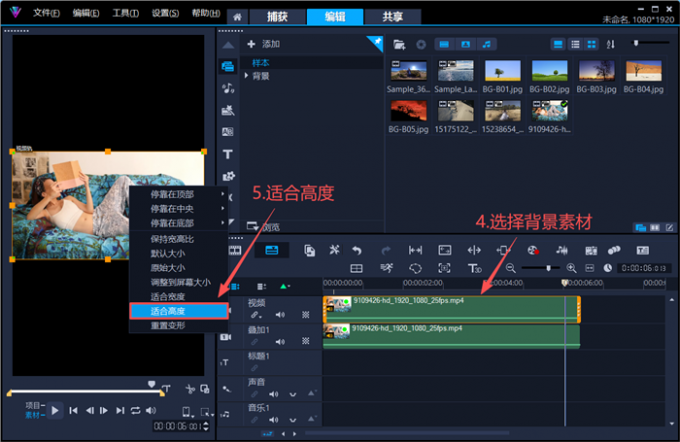
Task: Toggle ripple editing on 视频 track
Action: pyautogui.click(x=256, y=315)
